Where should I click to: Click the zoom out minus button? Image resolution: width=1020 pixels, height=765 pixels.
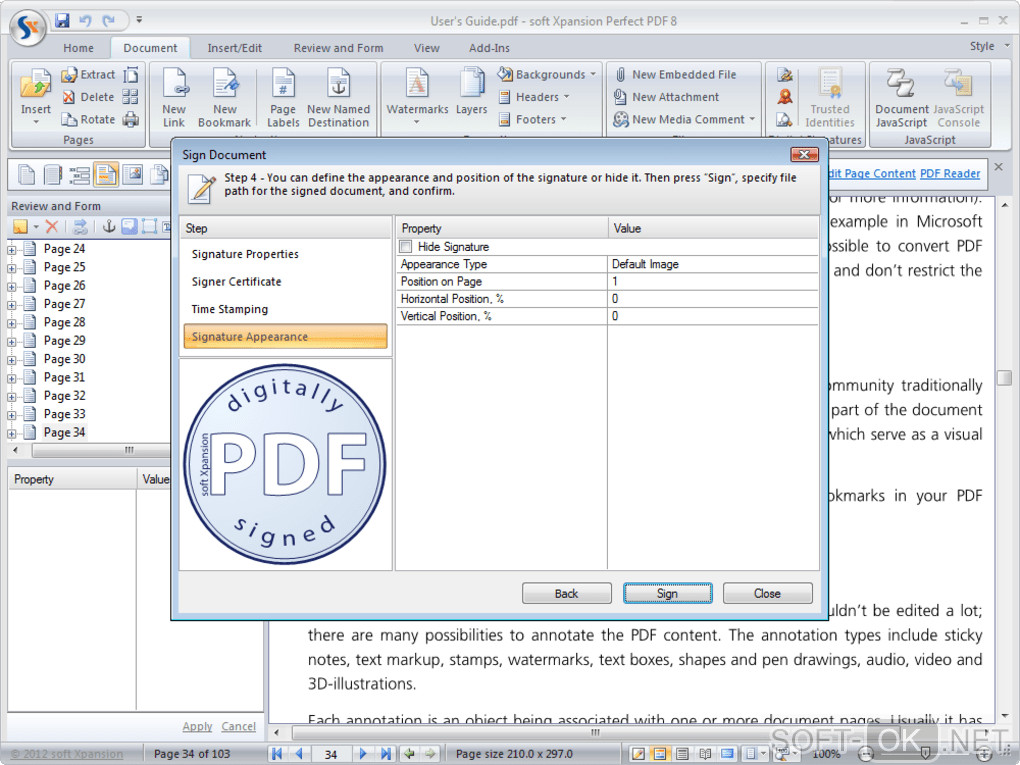[866, 753]
